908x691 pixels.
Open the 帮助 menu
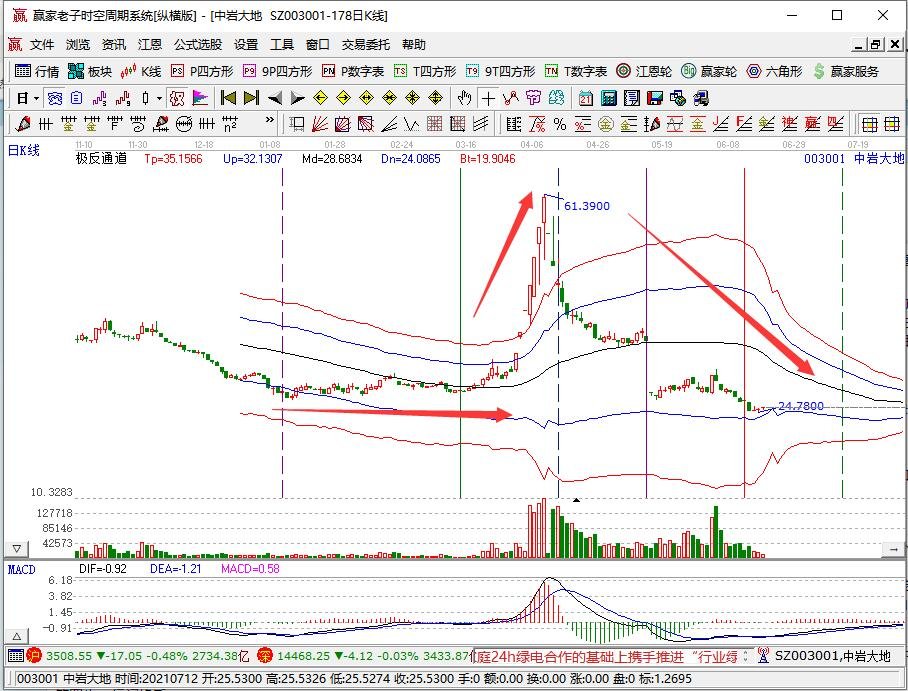pos(413,45)
